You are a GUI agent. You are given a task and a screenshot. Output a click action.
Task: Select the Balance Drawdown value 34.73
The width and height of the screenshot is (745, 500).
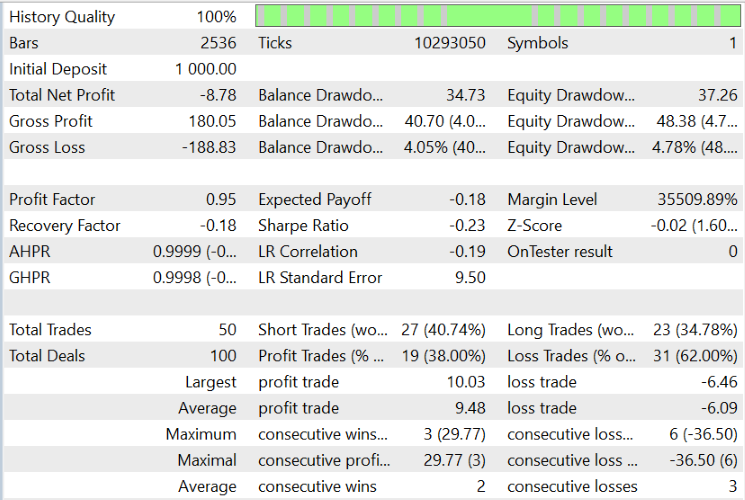pyautogui.click(x=466, y=96)
